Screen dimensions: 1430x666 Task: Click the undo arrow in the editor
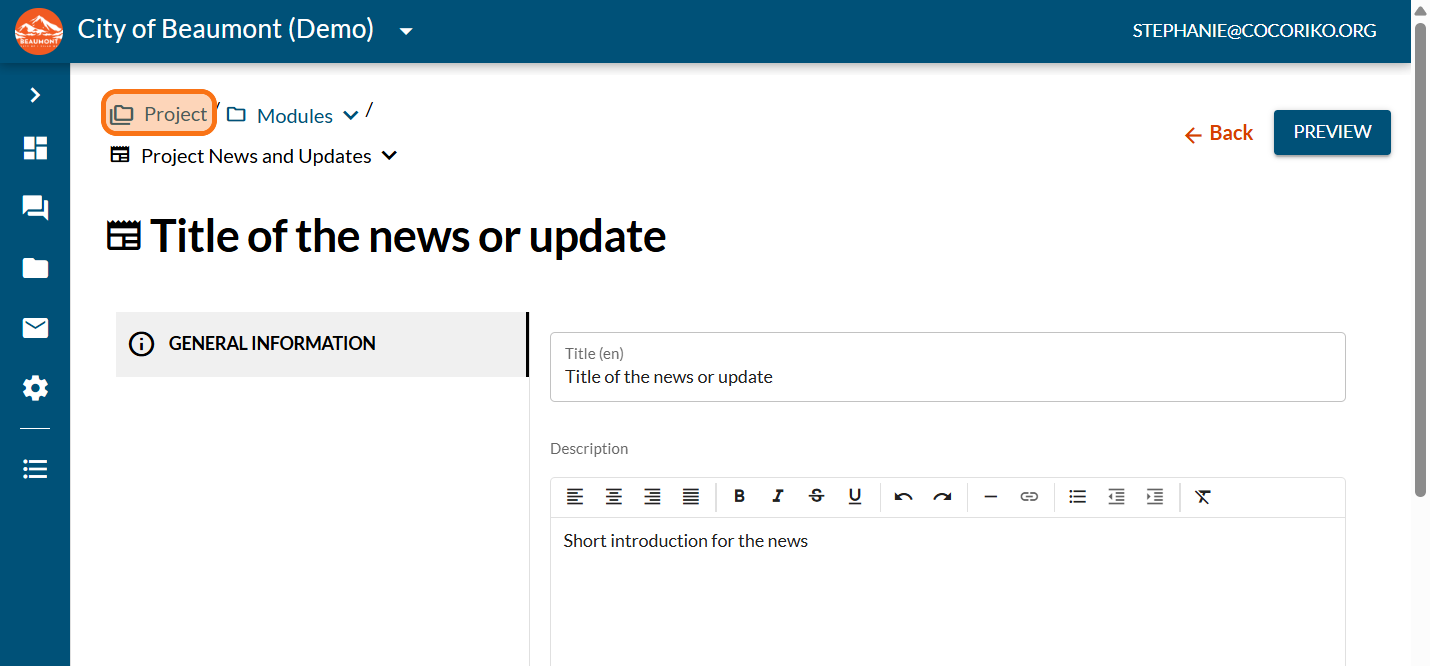coord(903,496)
